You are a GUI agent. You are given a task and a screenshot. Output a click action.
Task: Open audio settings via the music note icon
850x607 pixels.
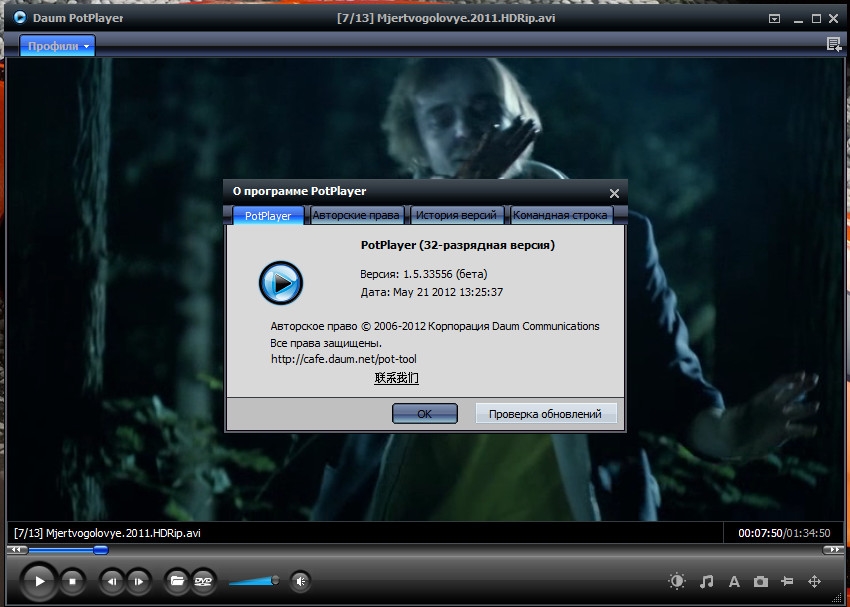click(x=706, y=581)
